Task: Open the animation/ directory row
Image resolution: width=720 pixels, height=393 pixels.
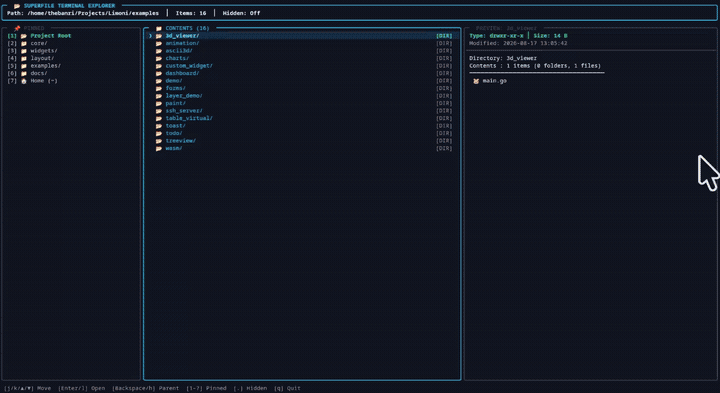Action: (x=302, y=43)
